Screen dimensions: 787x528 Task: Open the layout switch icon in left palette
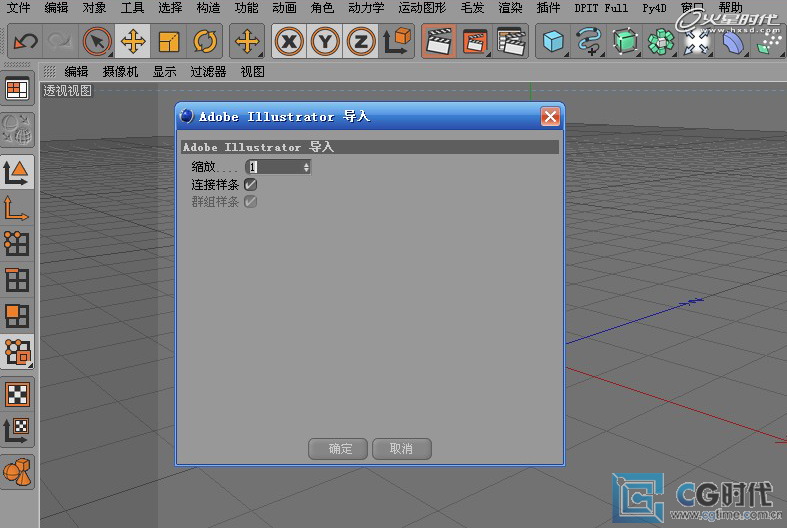(17, 90)
